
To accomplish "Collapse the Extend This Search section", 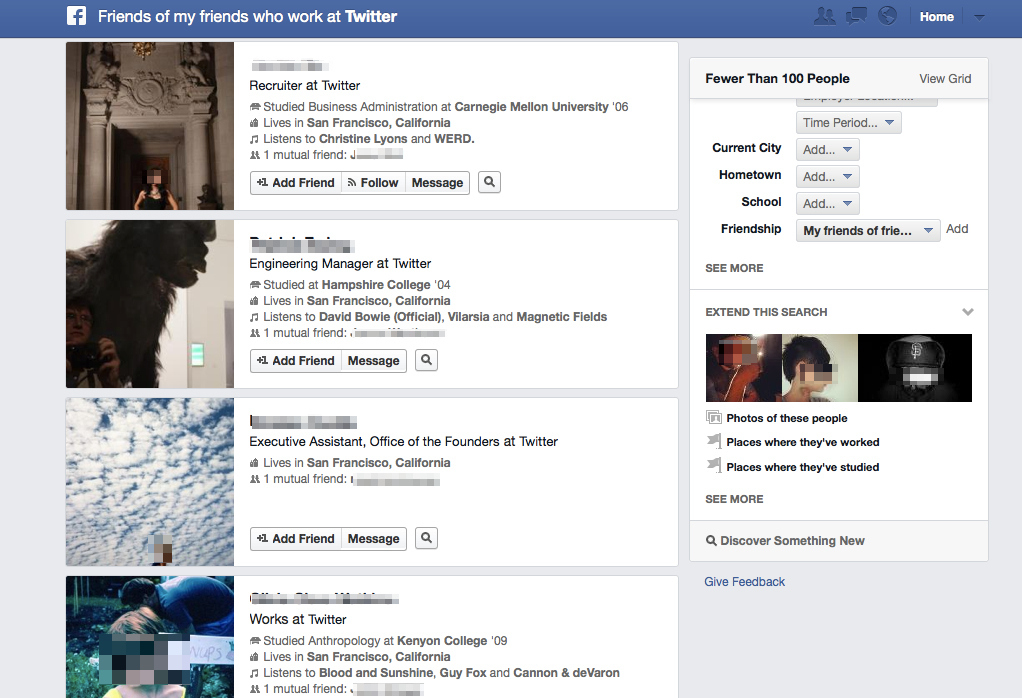I will pos(968,312).
